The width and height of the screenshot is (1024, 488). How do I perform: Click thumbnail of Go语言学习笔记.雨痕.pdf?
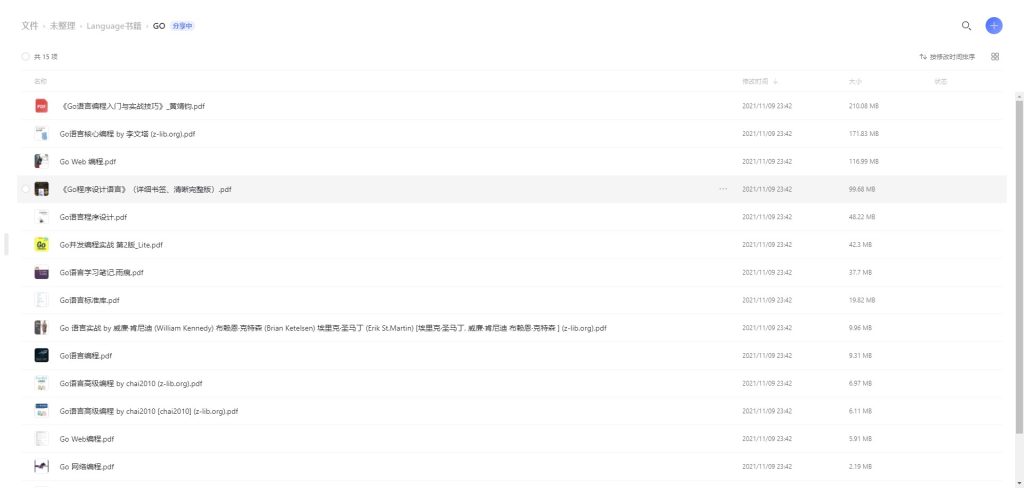[x=41, y=272]
